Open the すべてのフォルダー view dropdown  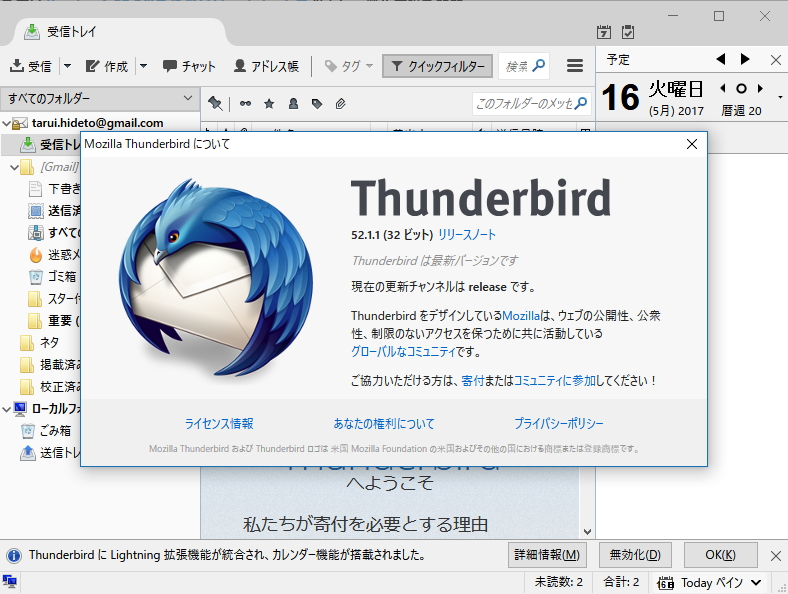[100, 98]
